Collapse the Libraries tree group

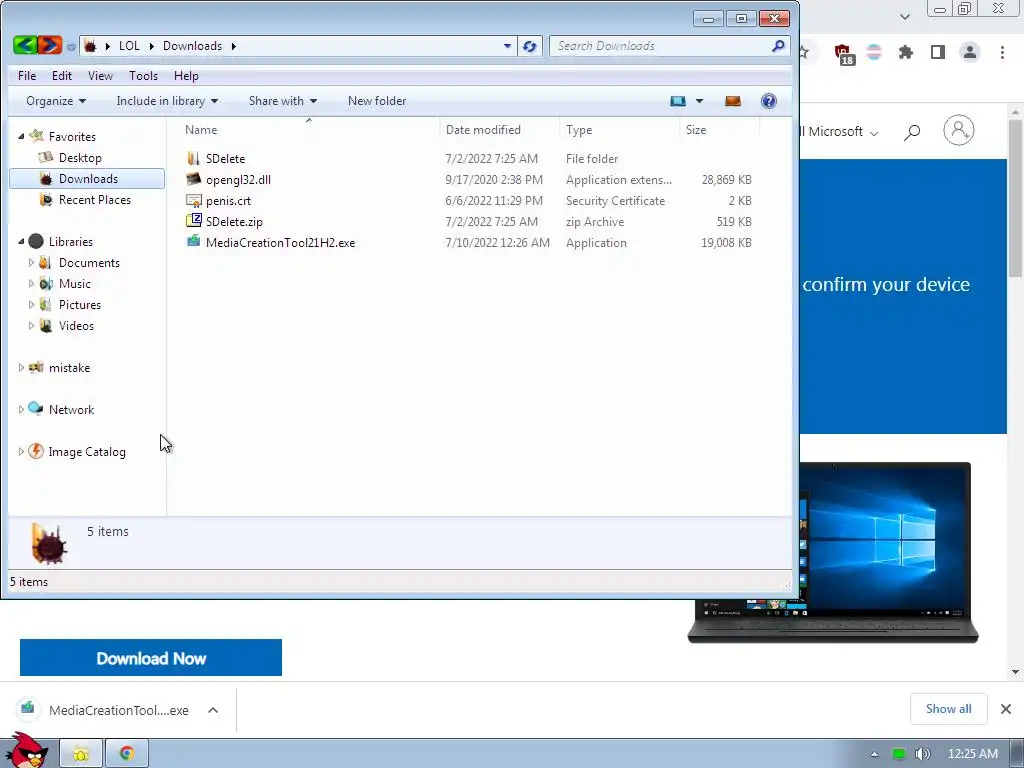pos(21,242)
